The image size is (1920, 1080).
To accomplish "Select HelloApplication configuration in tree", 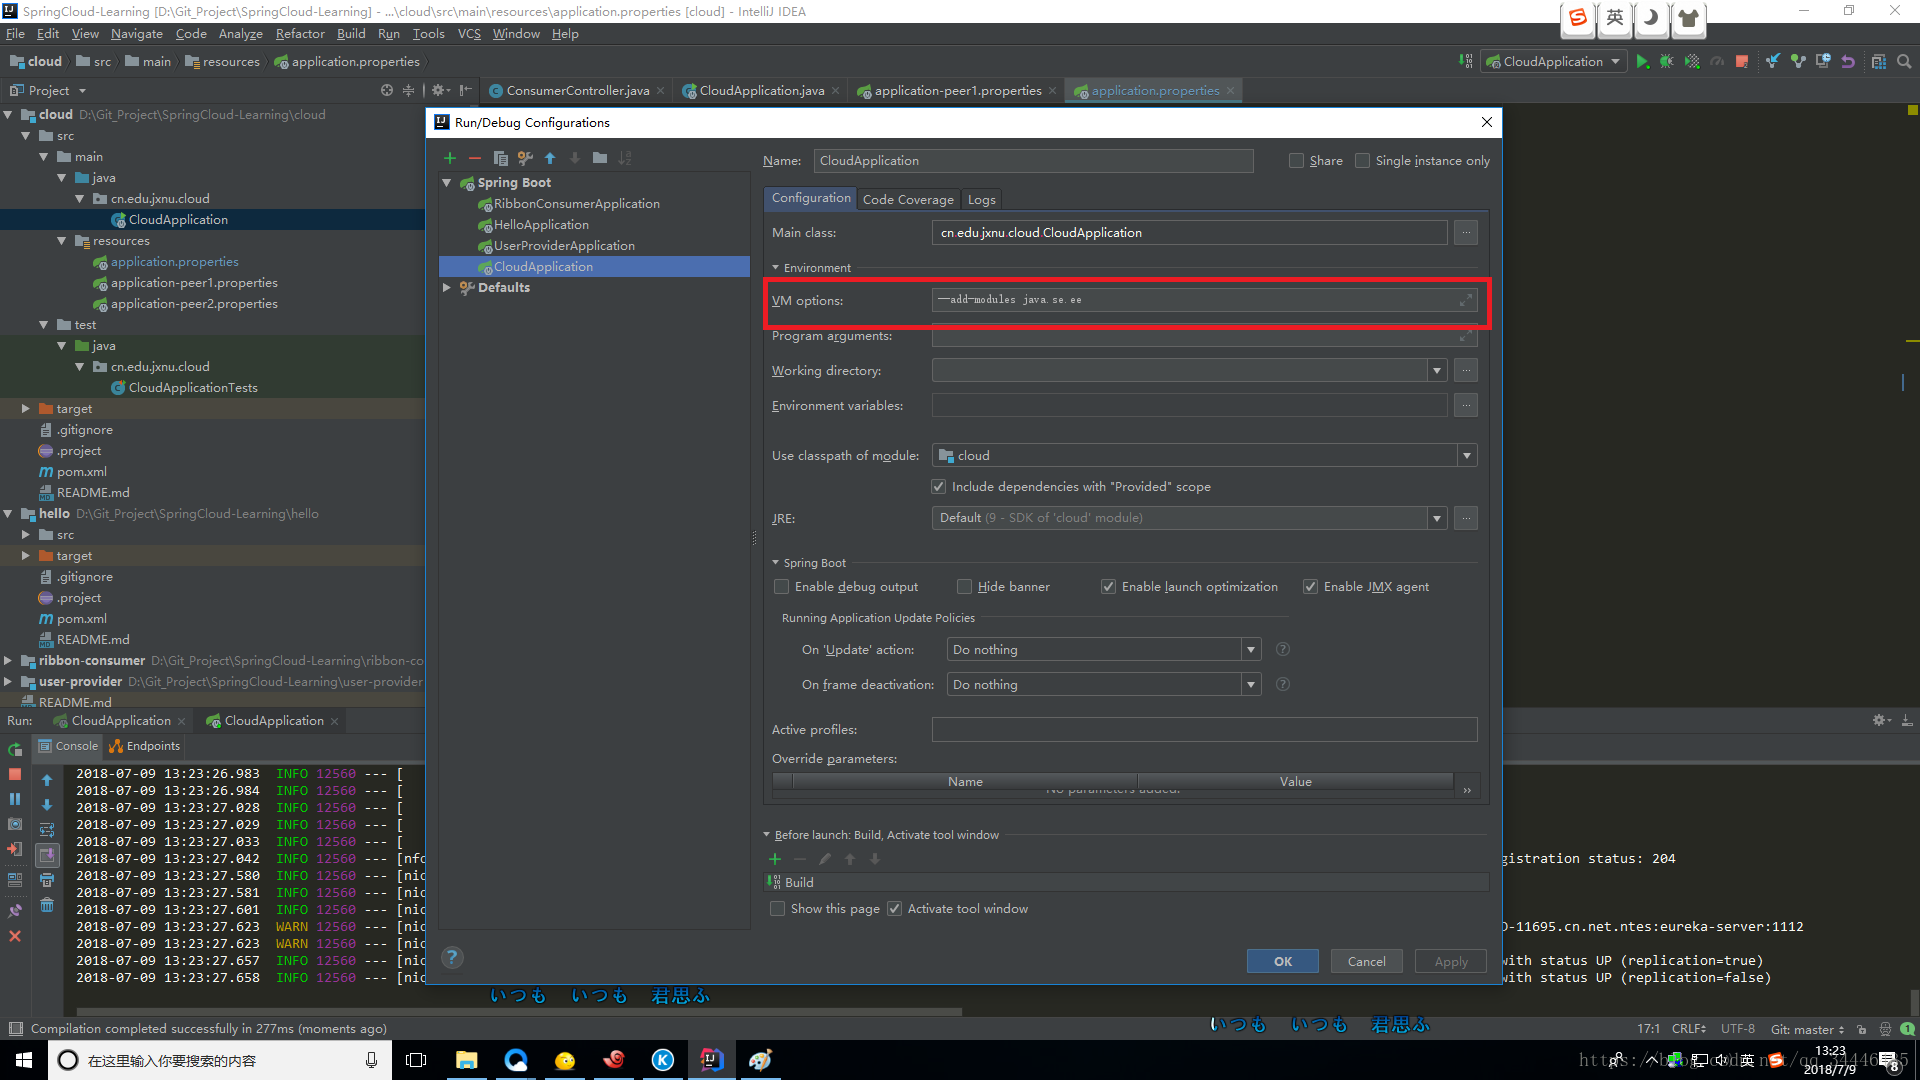I will 541,225.
